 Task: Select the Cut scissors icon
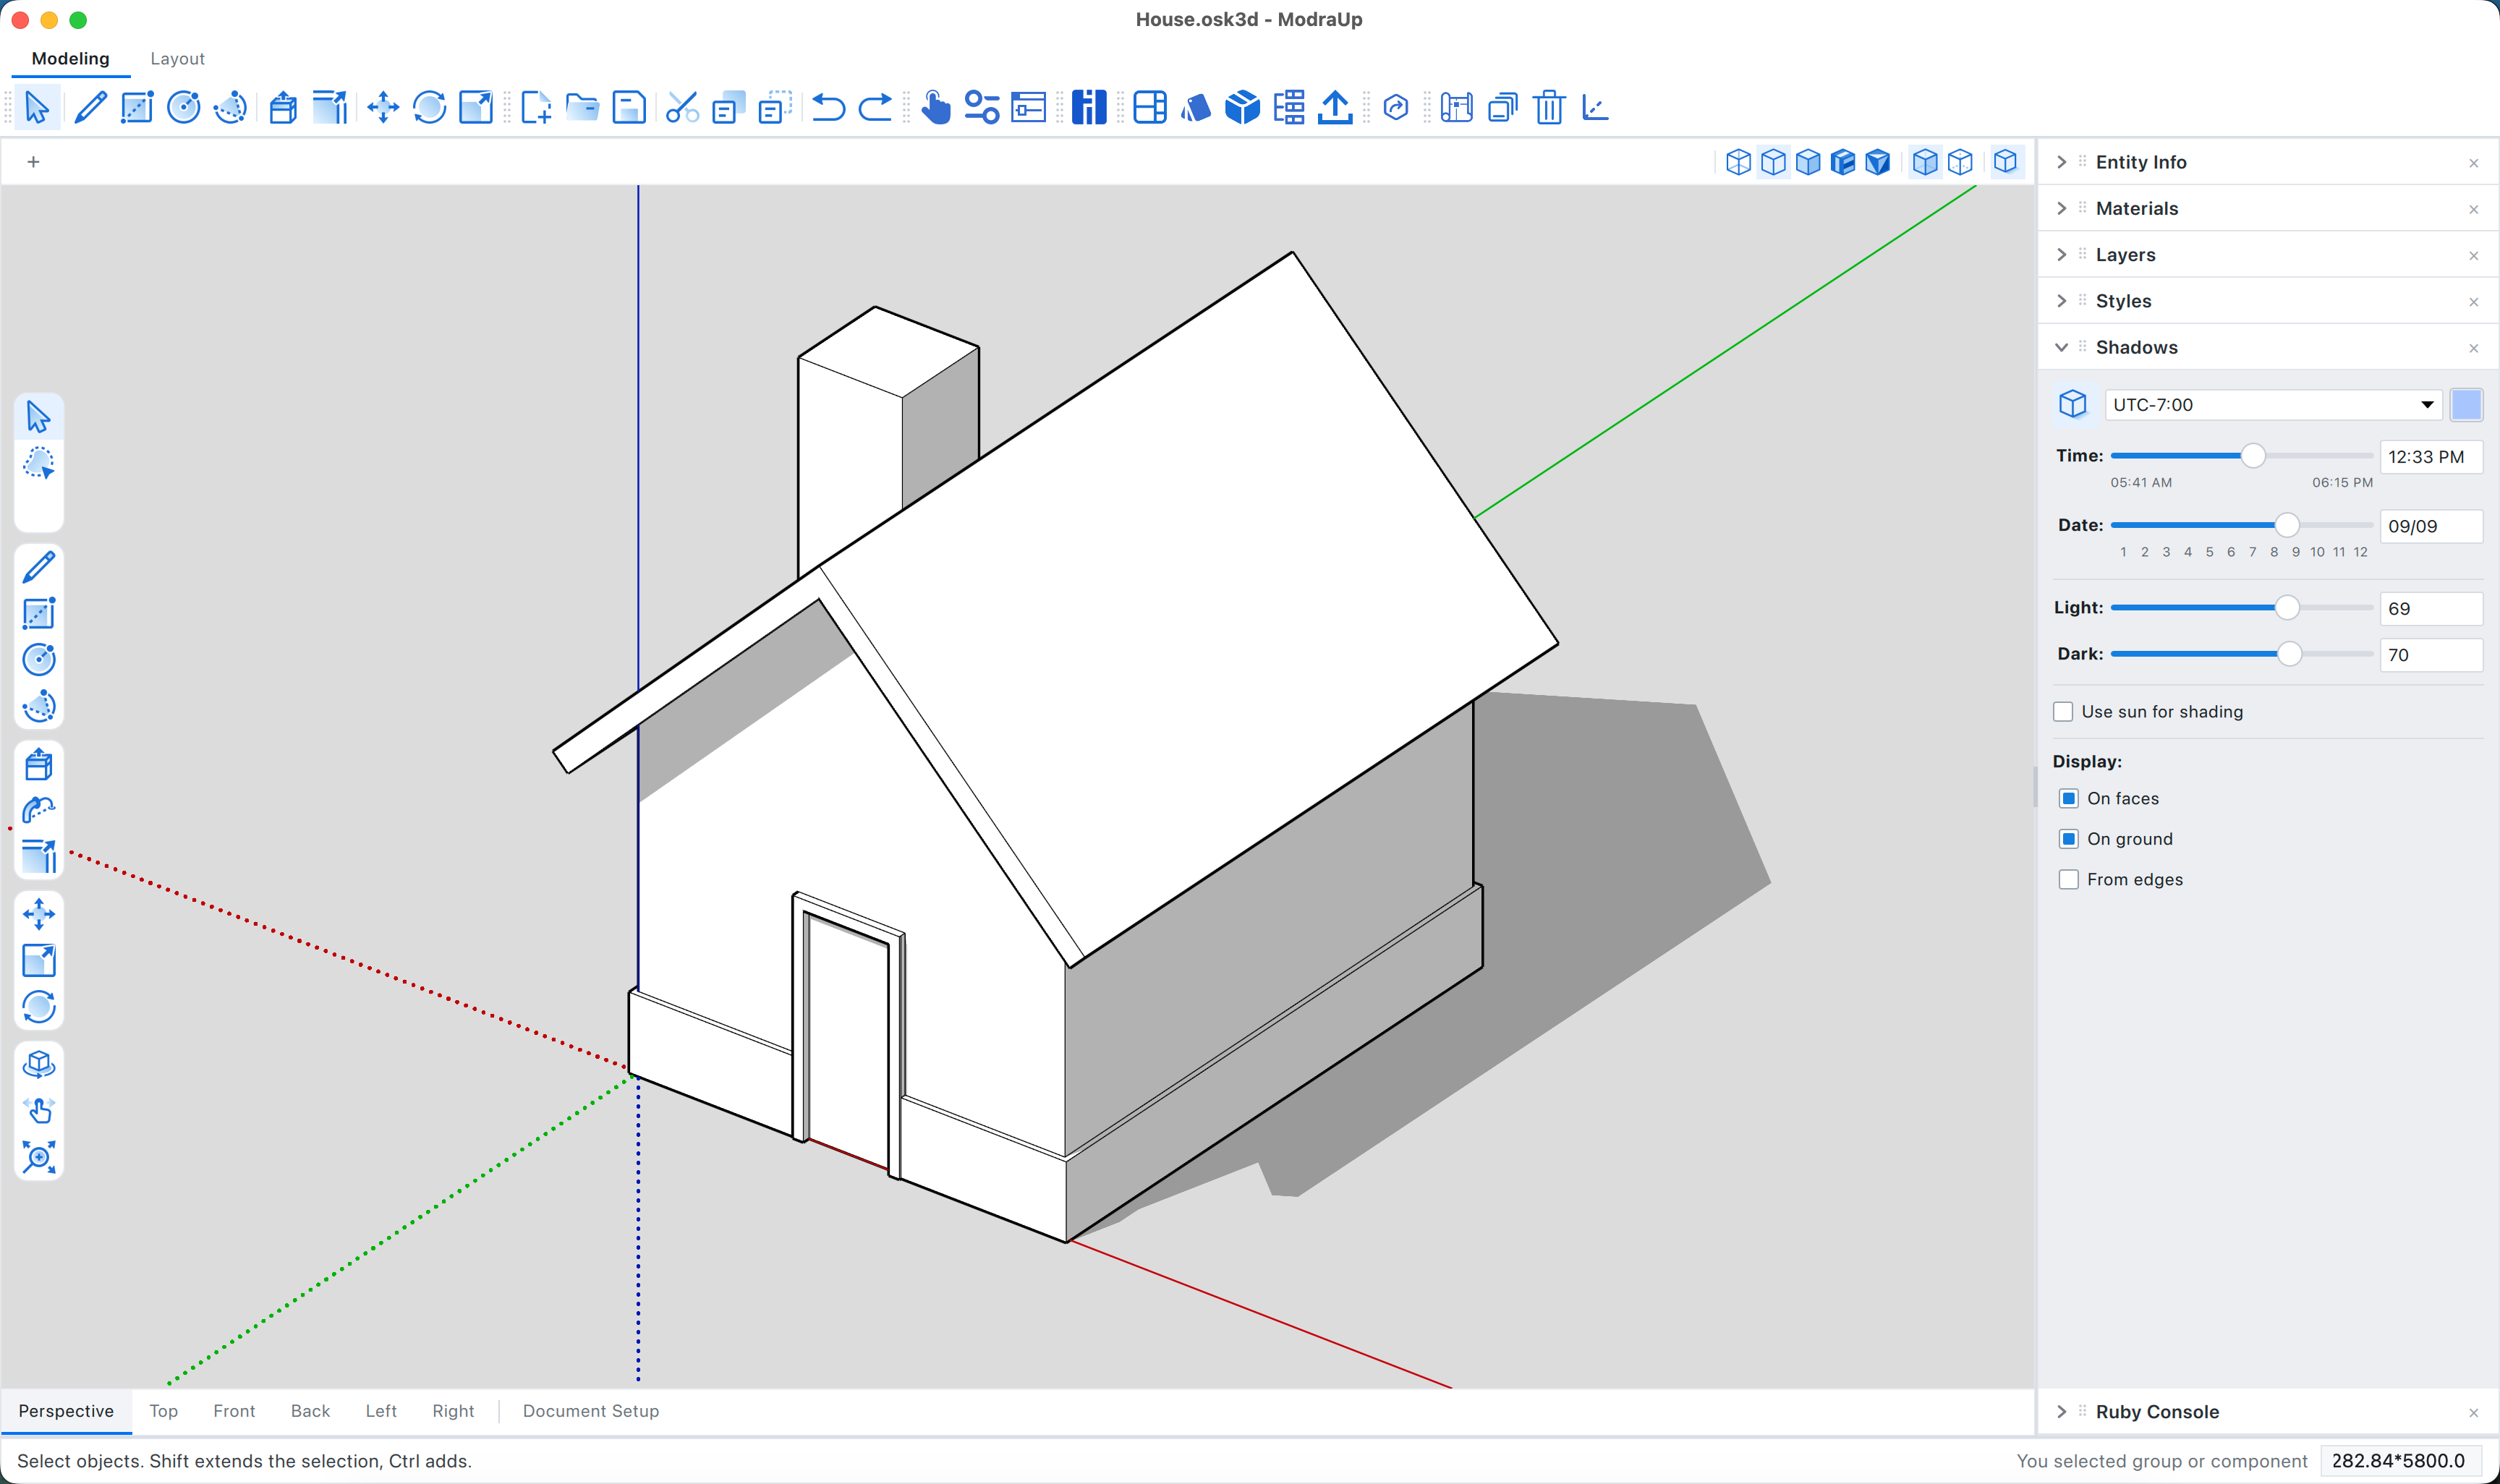pyautogui.click(x=682, y=107)
